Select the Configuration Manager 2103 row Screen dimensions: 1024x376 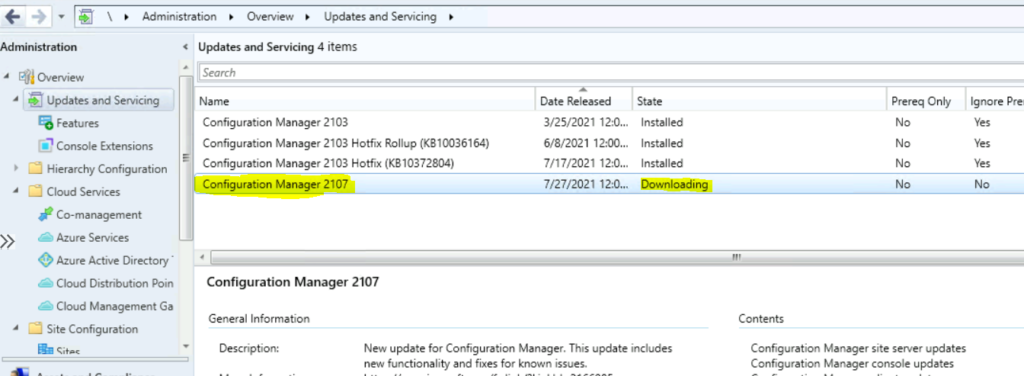pos(609,122)
